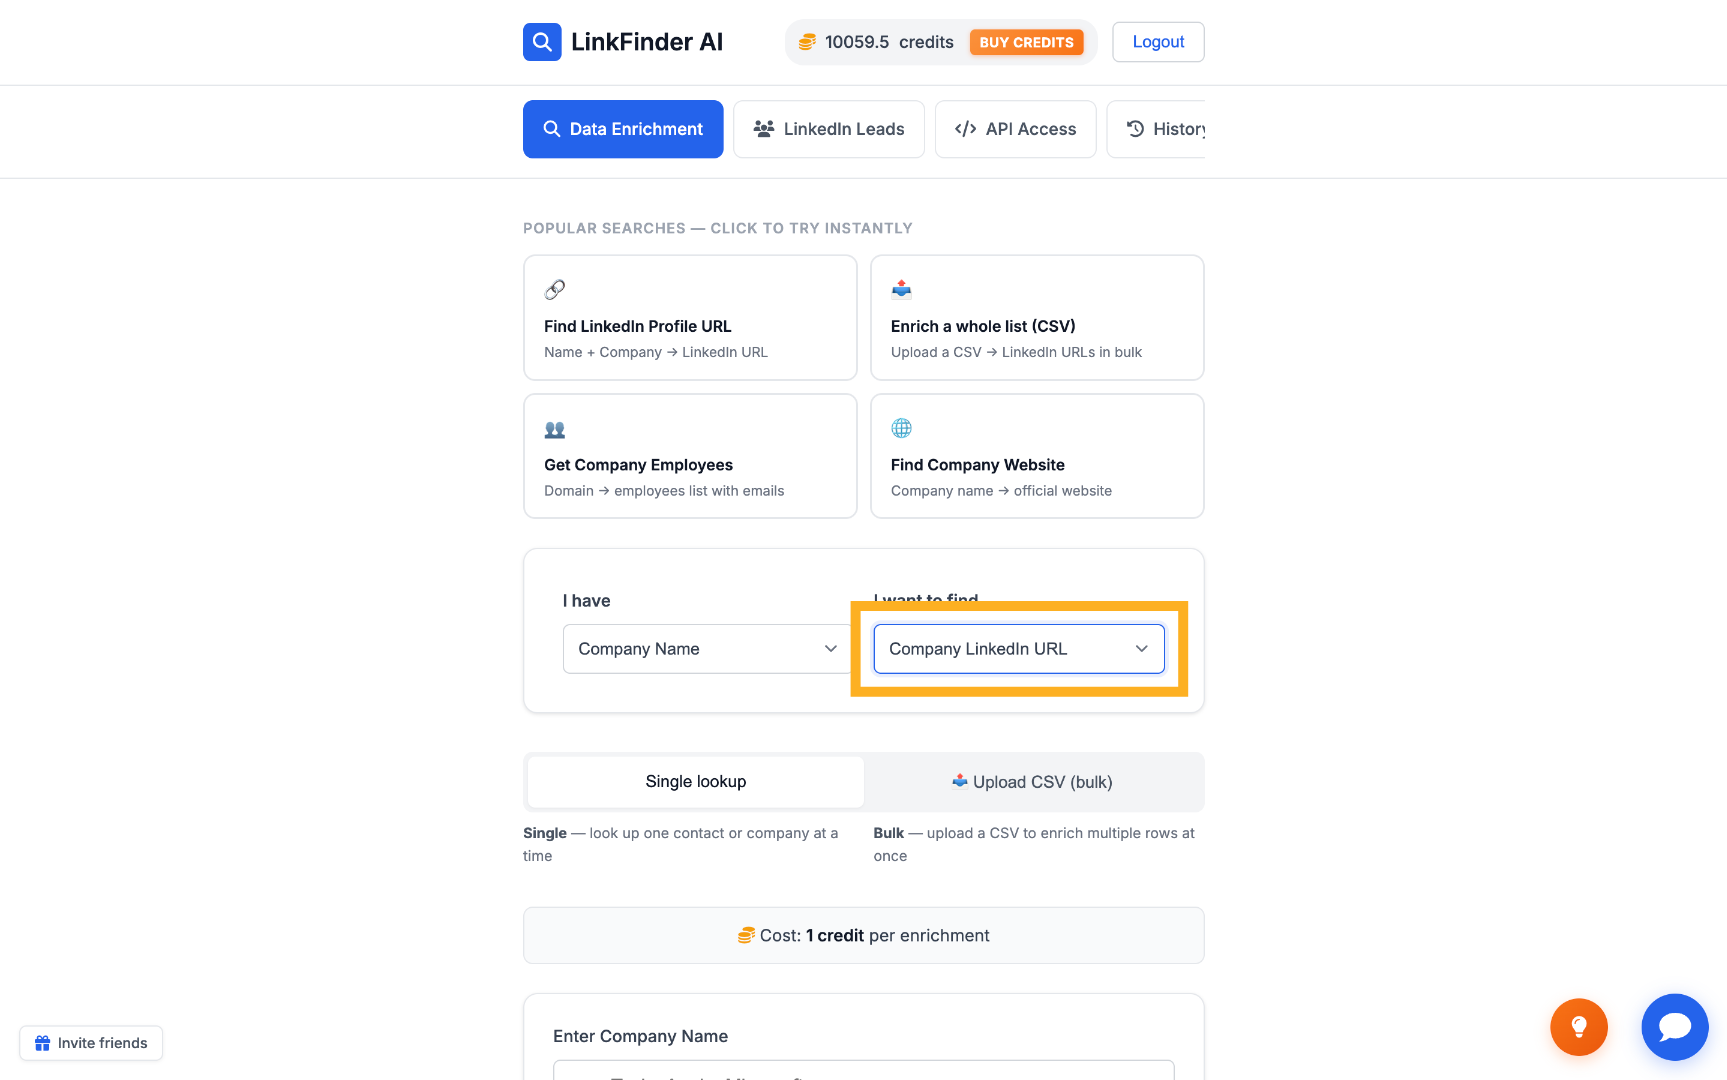Click the LinkFinder AI magnifier logo icon
The width and height of the screenshot is (1727, 1080).
[x=542, y=42]
